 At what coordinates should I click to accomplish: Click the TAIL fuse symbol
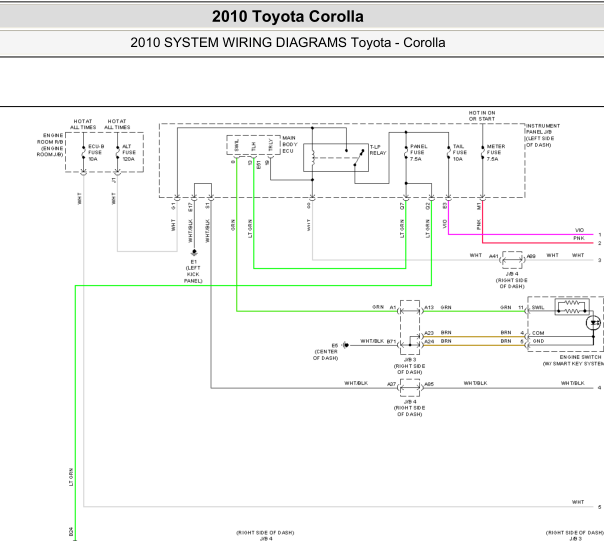pos(448,152)
